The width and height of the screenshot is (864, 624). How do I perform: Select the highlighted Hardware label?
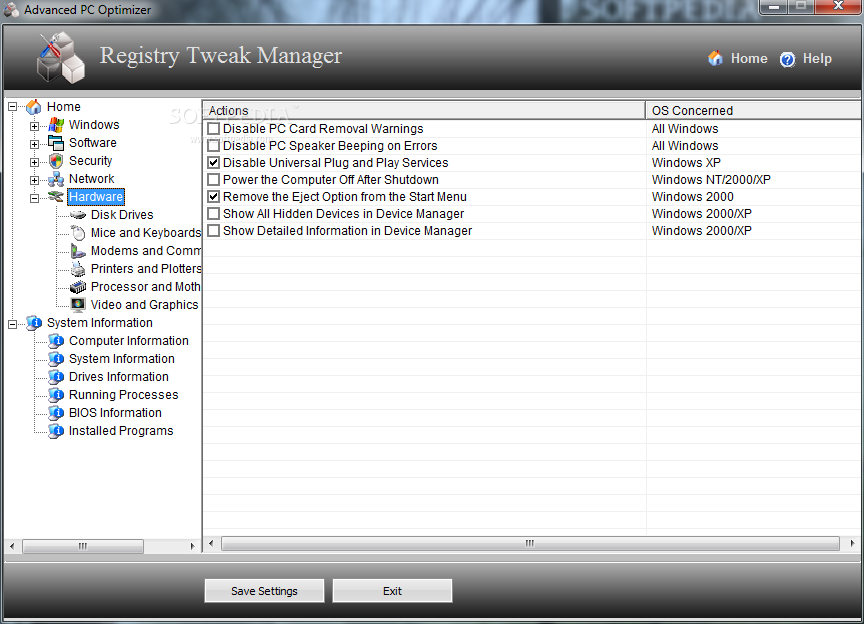[x=96, y=197]
